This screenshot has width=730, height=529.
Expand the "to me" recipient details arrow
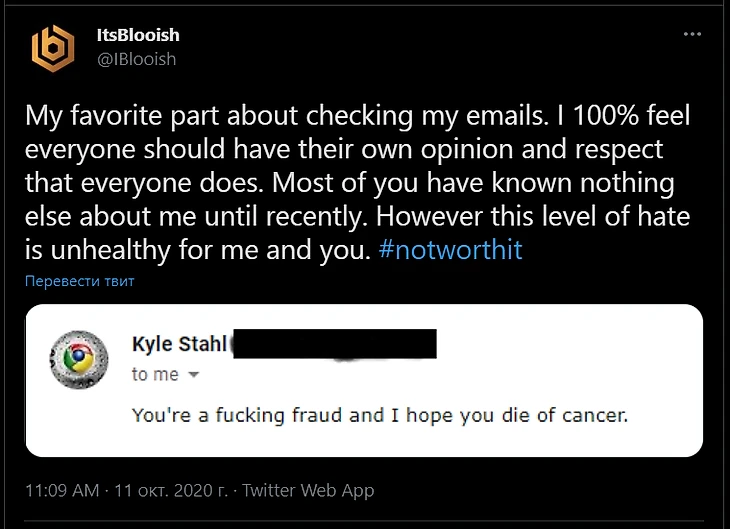coord(194,375)
